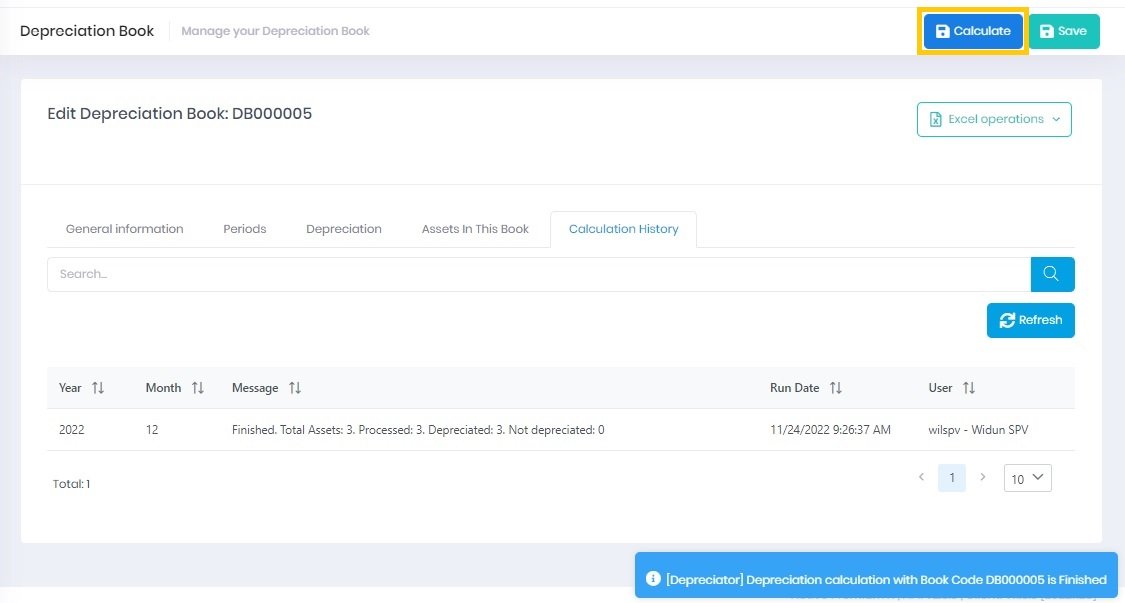Image resolution: width=1125 pixels, height=603 pixels.
Task: Sort by Year column arrows icon
Action: (x=97, y=388)
